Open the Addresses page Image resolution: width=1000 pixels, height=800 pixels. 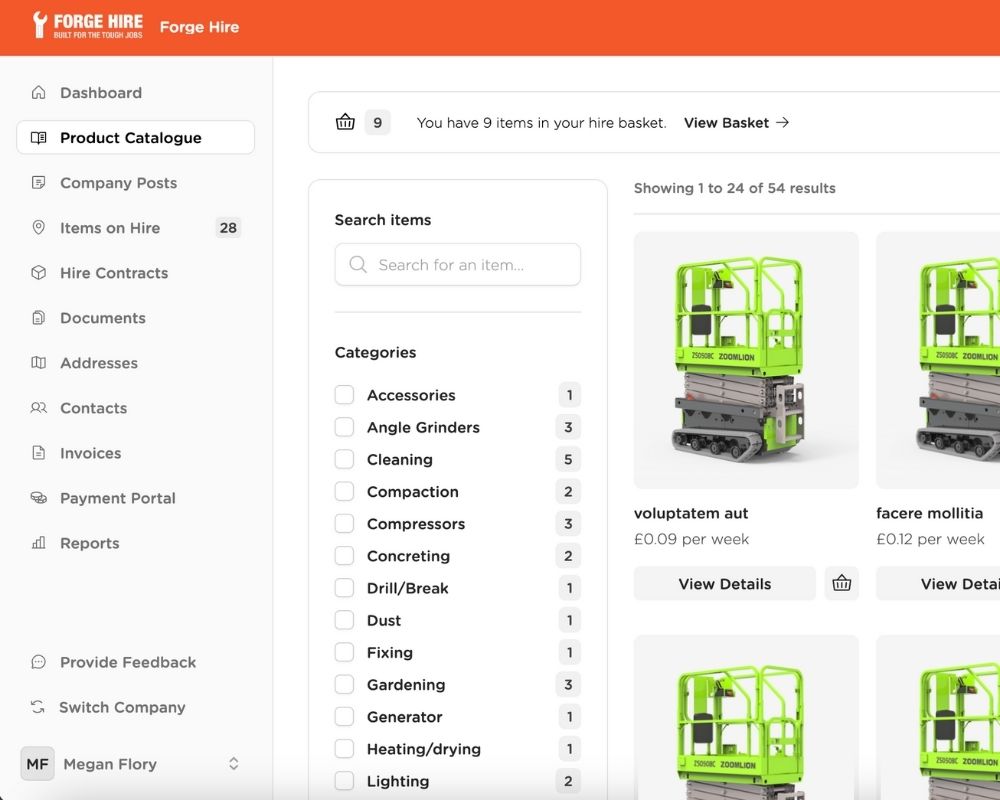(135, 363)
